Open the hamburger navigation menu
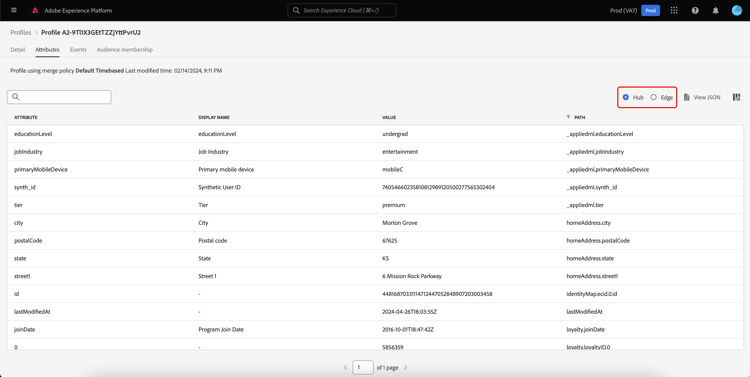Viewport: 750px width, 377px height. [13, 10]
